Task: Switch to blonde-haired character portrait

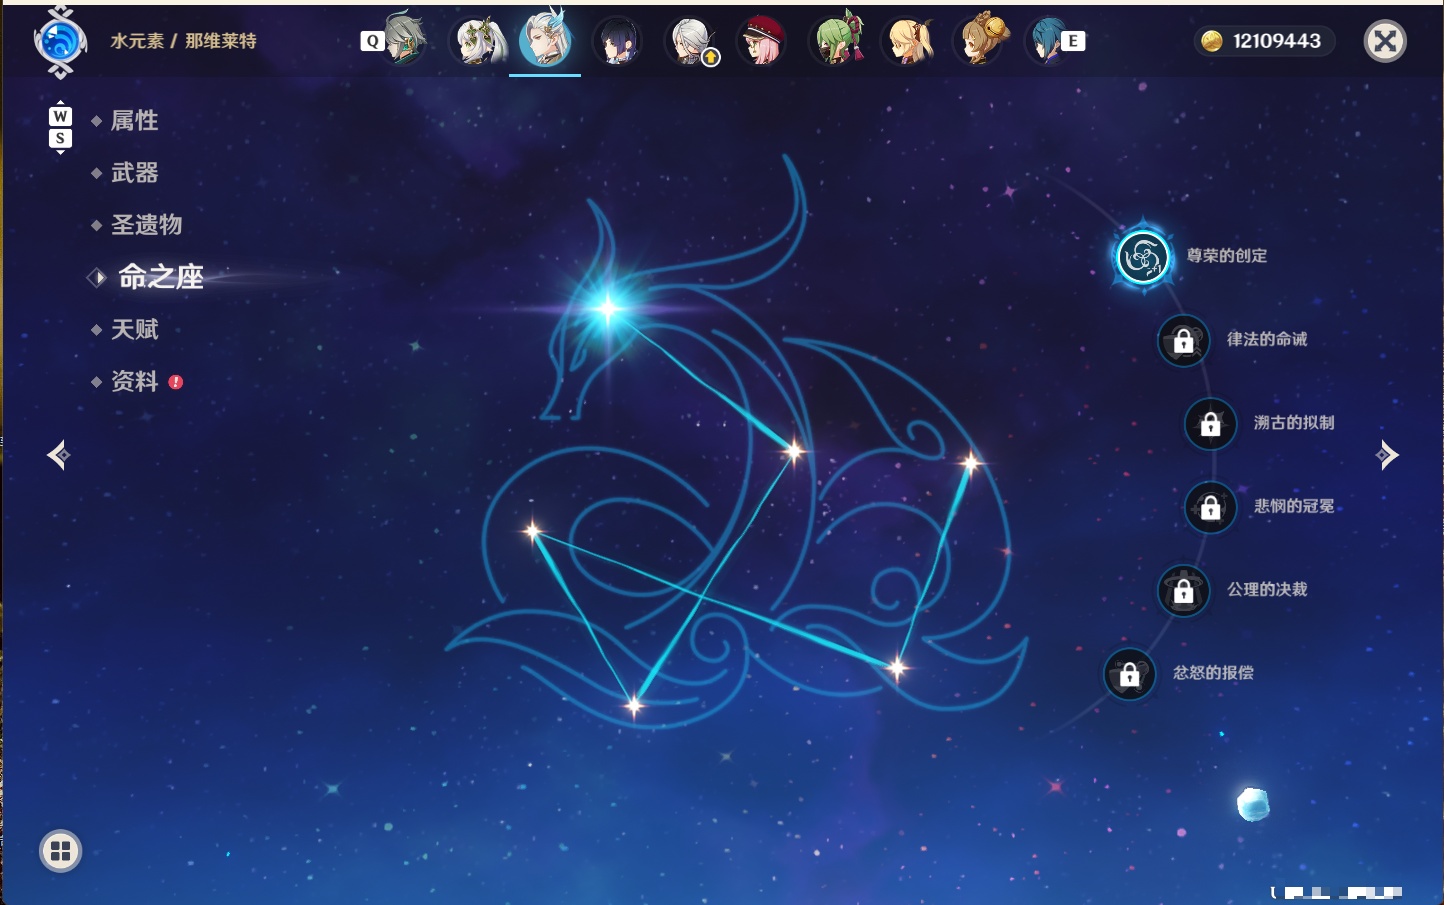Action: tap(908, 41)
